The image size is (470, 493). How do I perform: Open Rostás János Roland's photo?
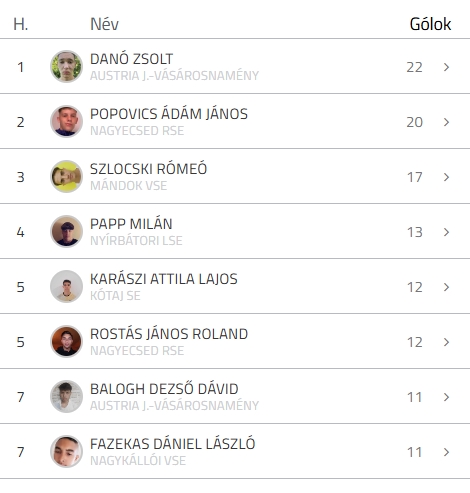coord(66,342)
